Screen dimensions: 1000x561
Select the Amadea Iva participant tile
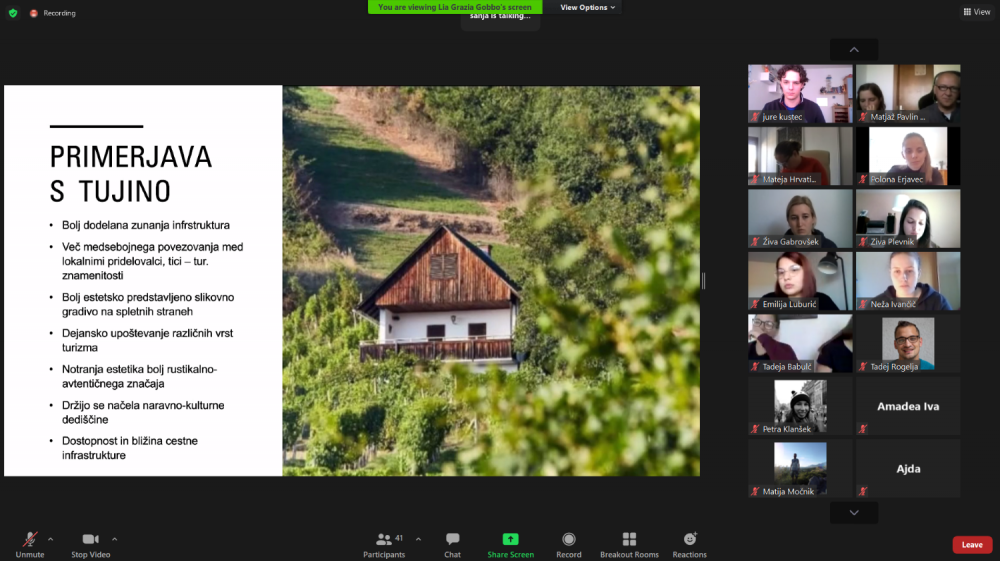click(908, 406)
